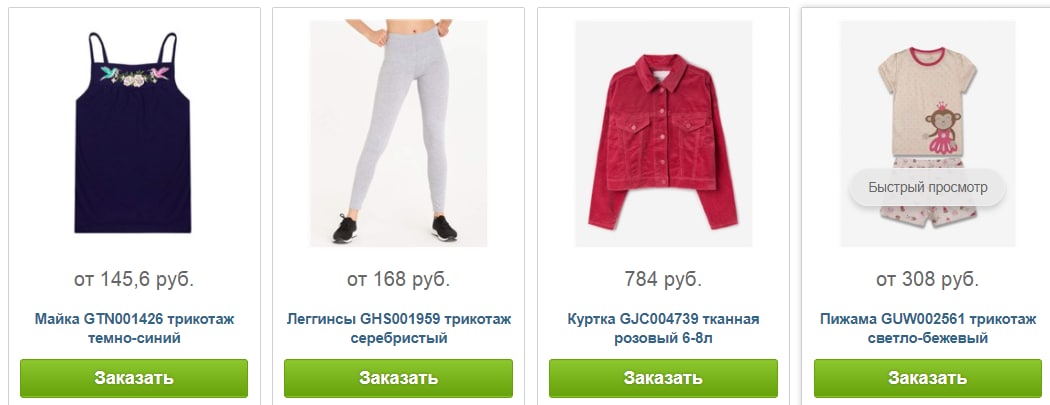Click Заказать under the Куртка jacket
This screenshot has height=405, width=1050.
point(663,378)
